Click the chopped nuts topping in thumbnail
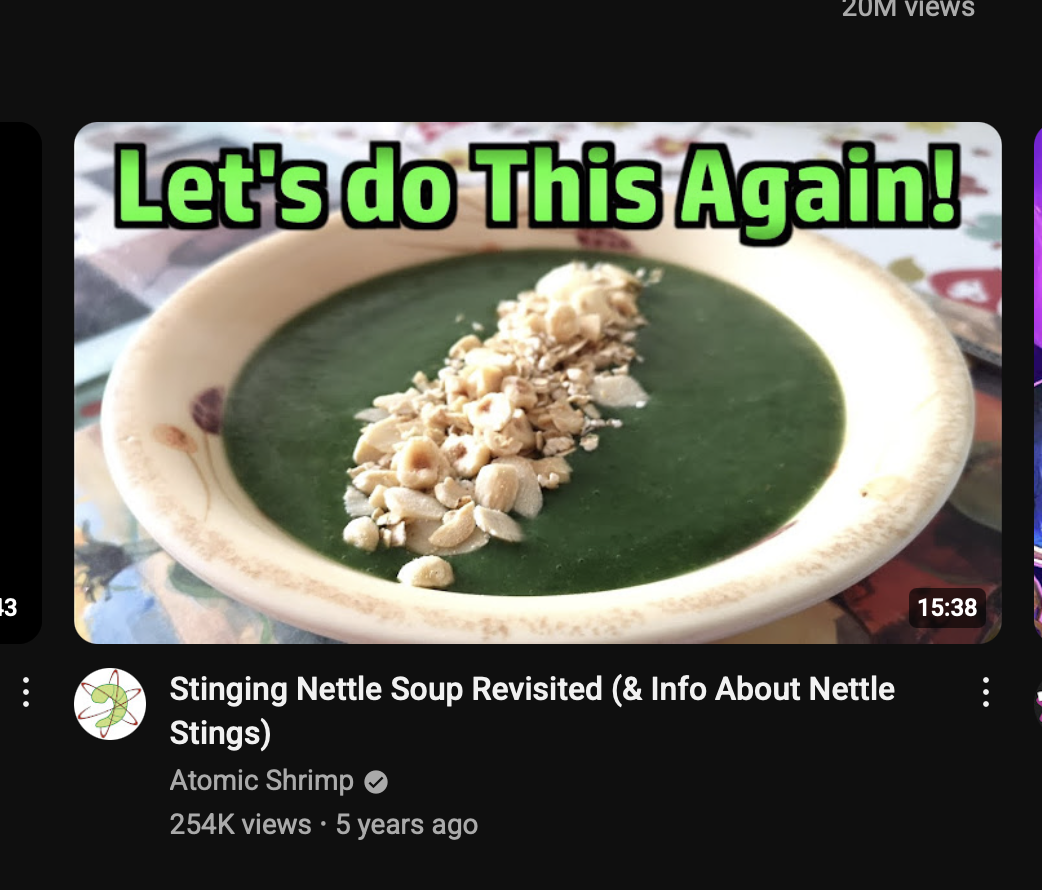 (x=495, y=419)
